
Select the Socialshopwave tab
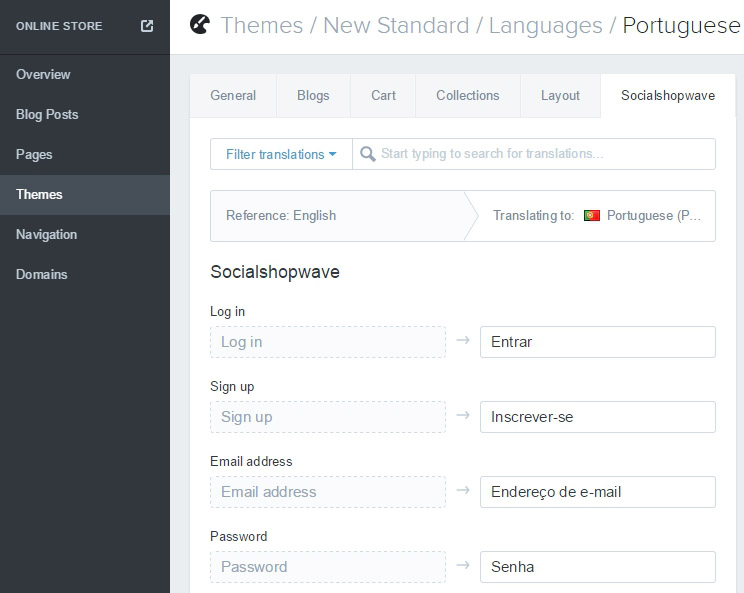tap(668, 95)
